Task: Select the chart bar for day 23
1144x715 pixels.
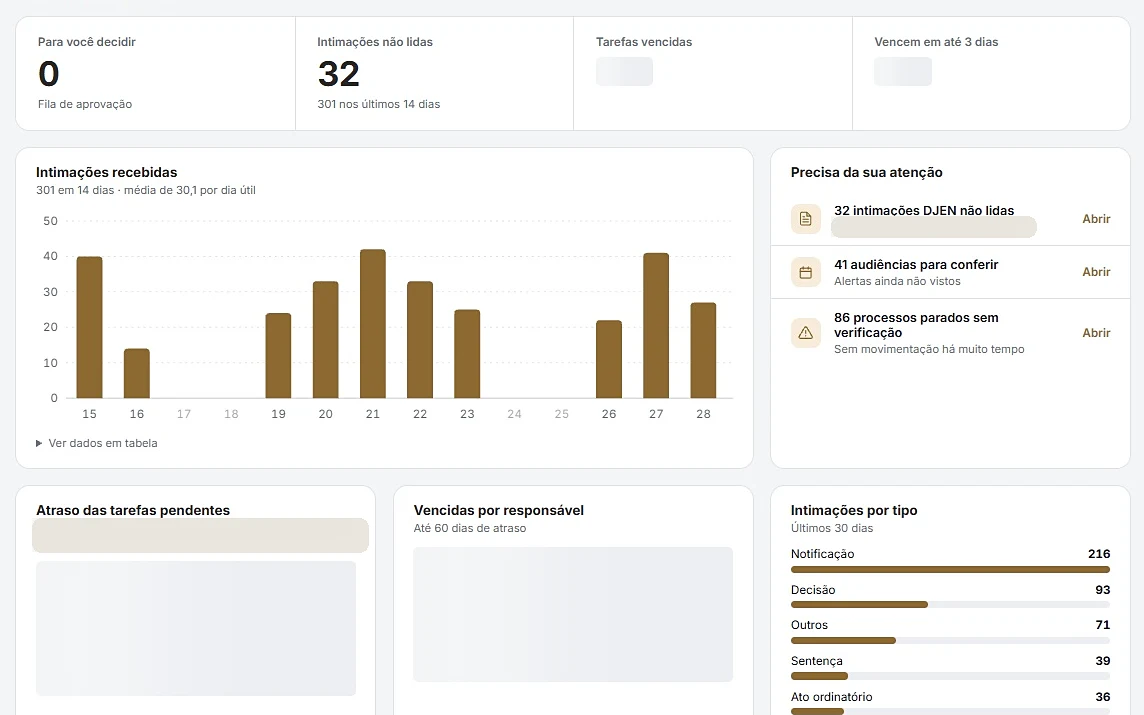Action: 467,354
